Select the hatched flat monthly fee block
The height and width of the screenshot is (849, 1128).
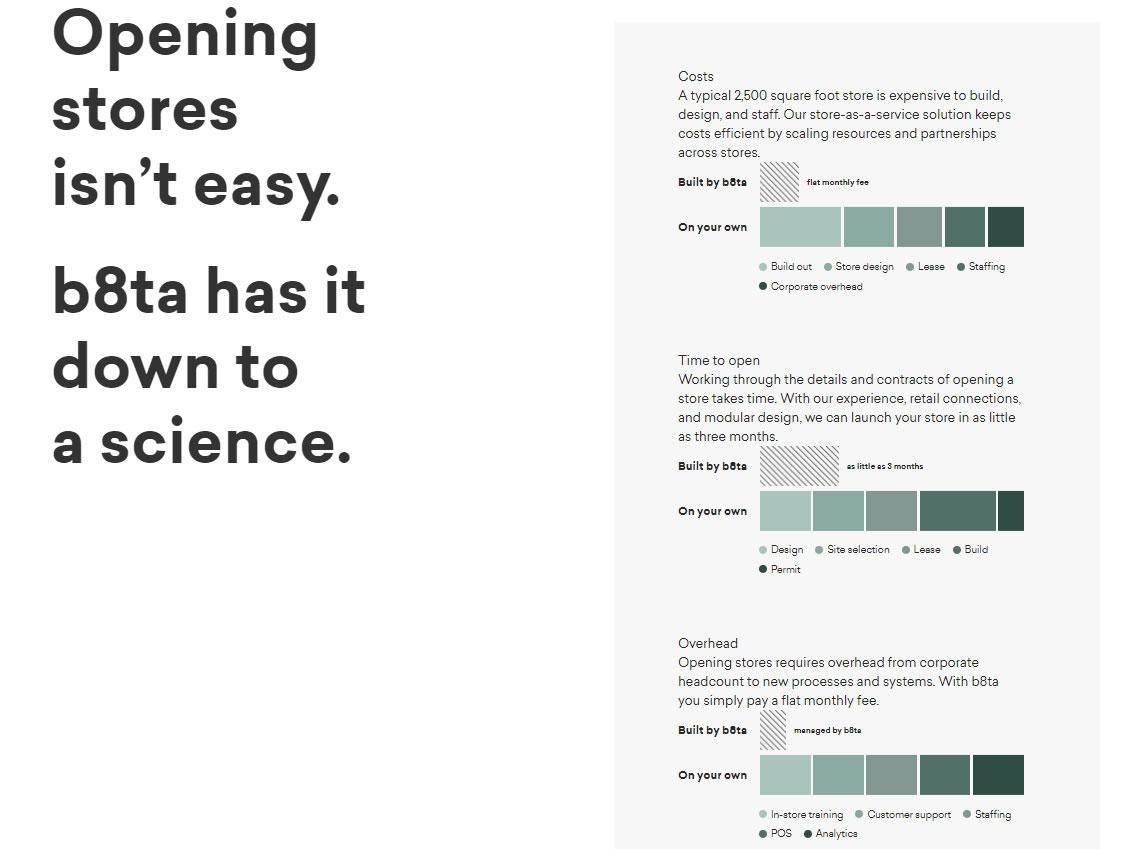click(779, 182)
